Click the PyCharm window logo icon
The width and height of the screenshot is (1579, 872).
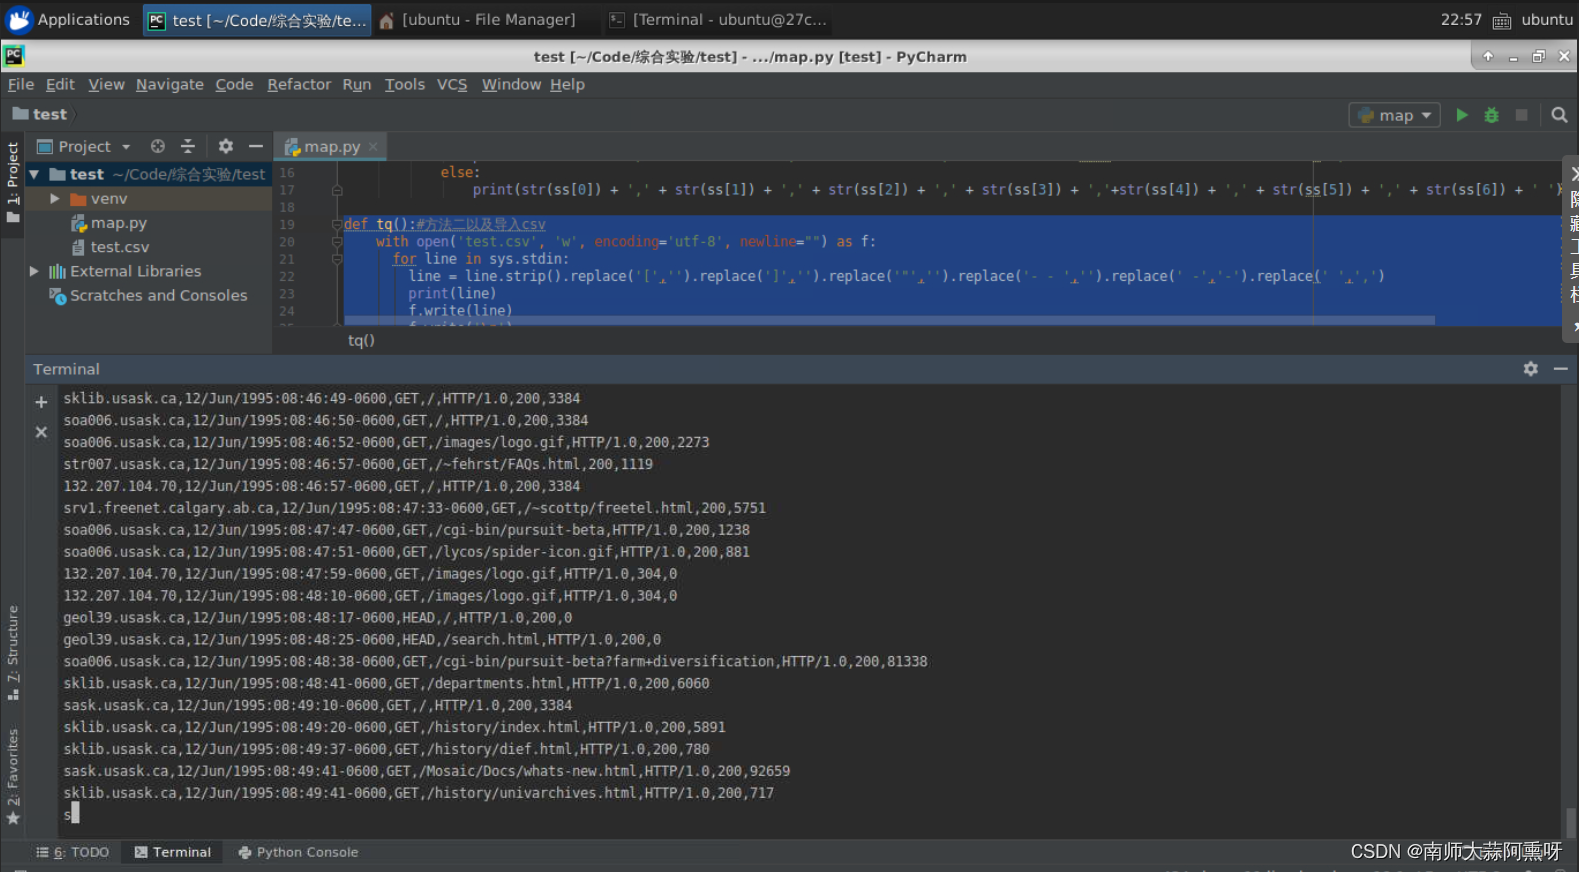(14, 56)
